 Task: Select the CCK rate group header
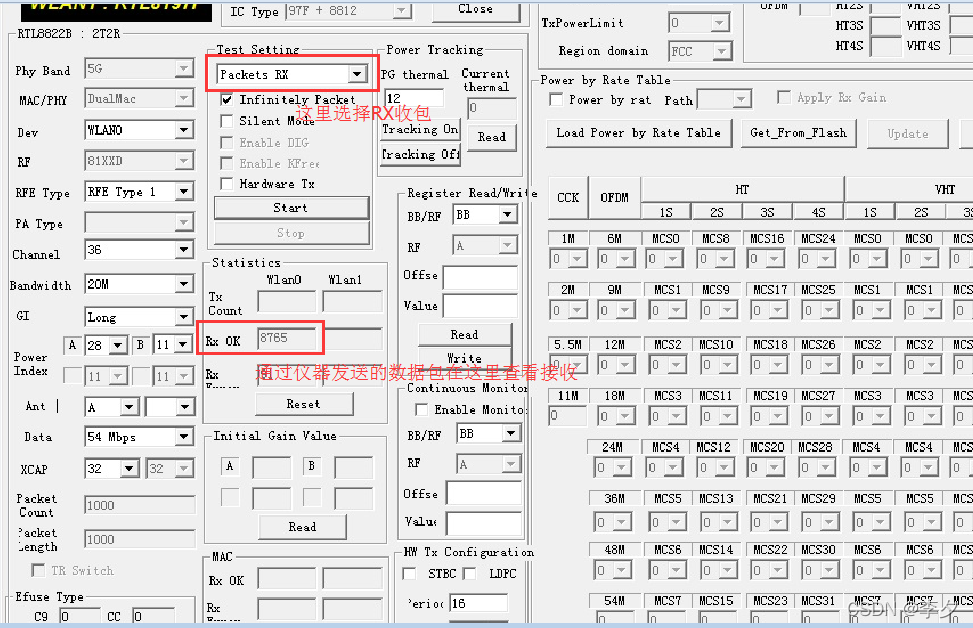coord(568,198)
